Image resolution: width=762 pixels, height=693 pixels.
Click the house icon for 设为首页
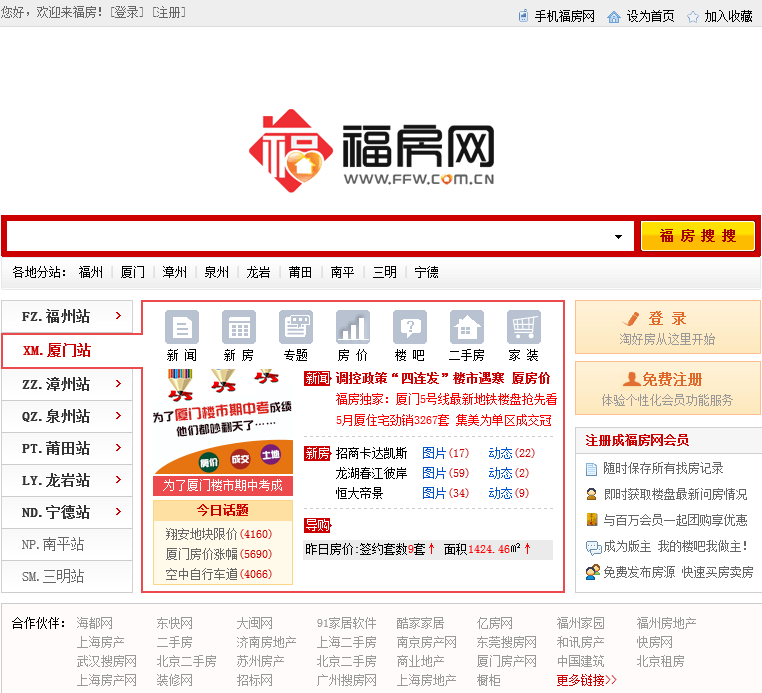pos(614,17)
